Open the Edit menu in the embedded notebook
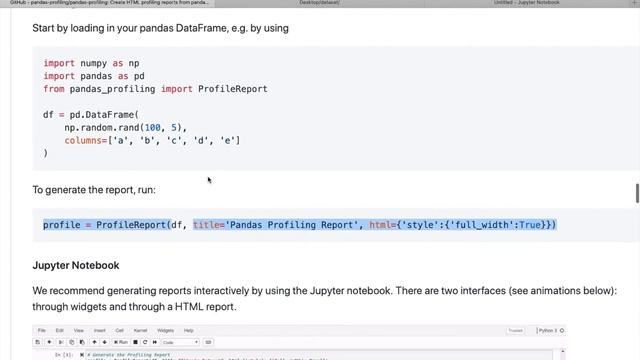 [60, 330]
